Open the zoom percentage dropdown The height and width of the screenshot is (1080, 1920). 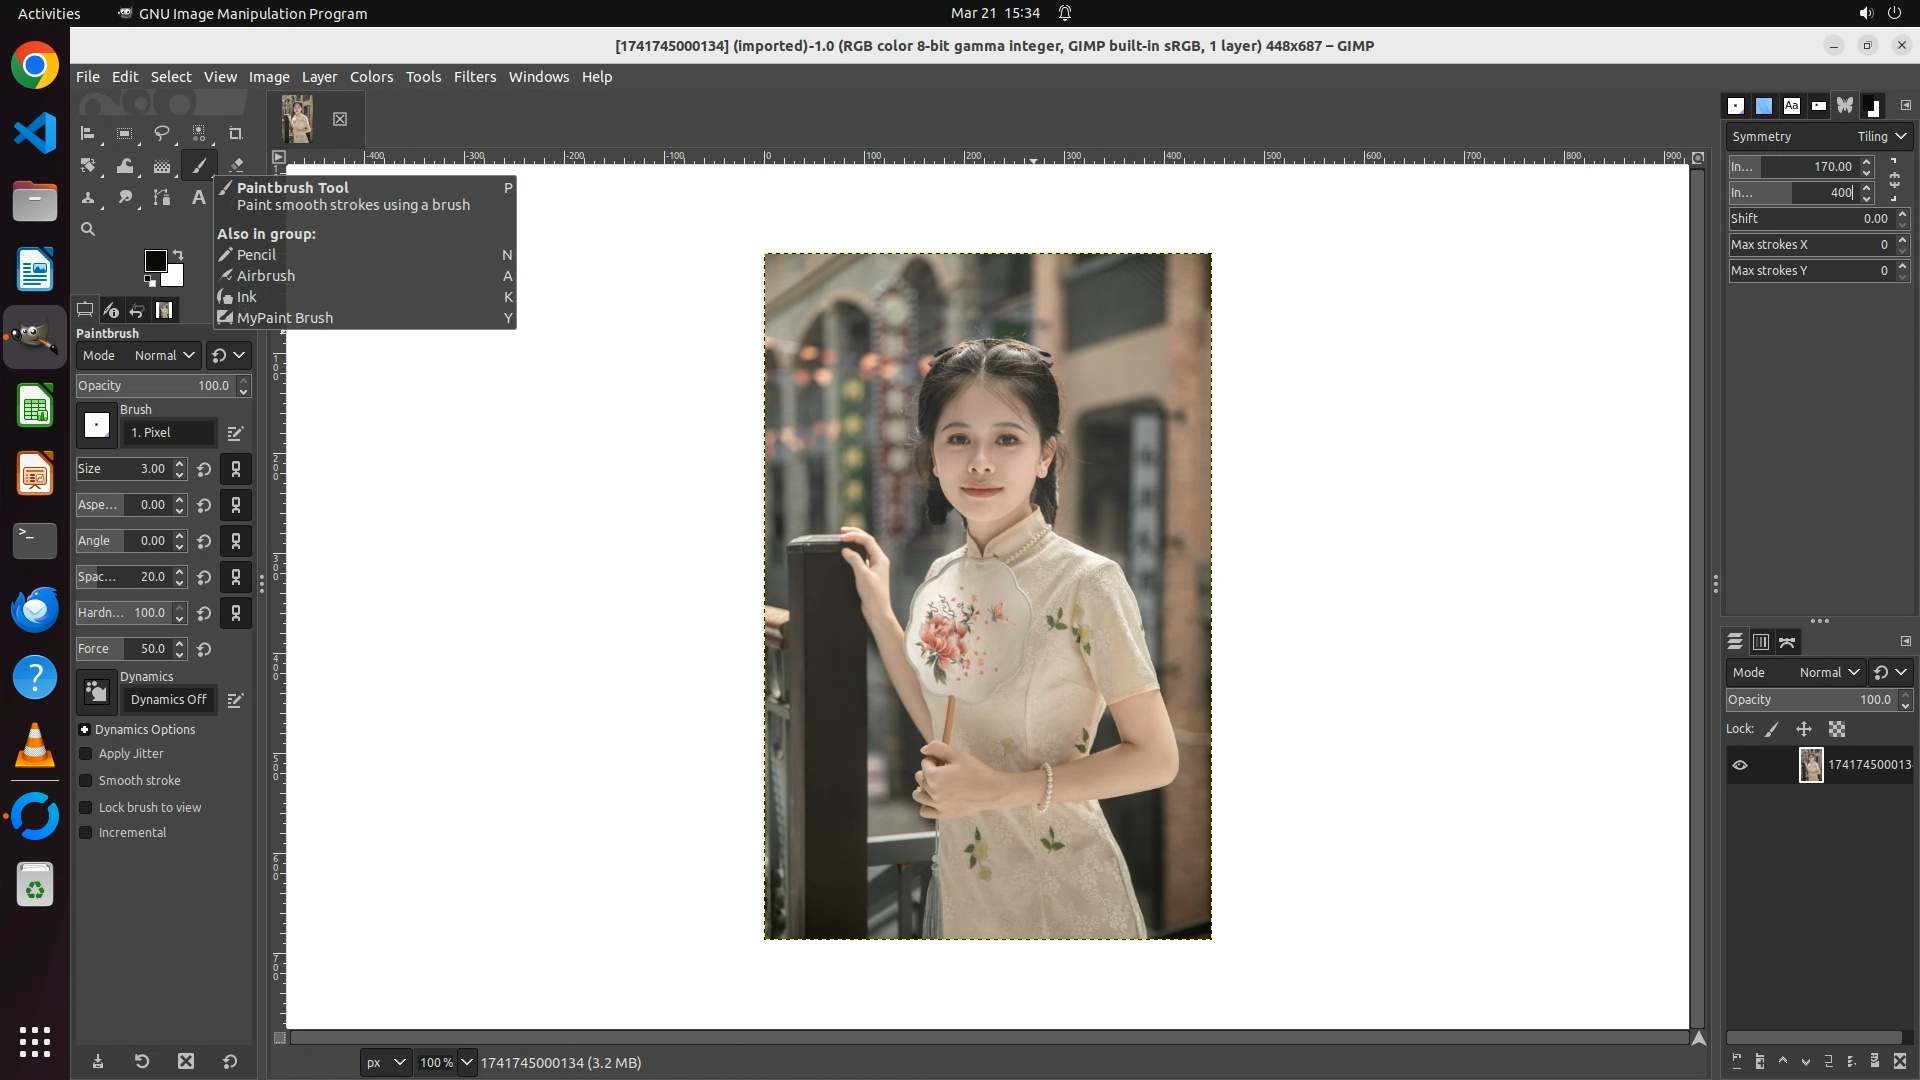coord(466,1063)
